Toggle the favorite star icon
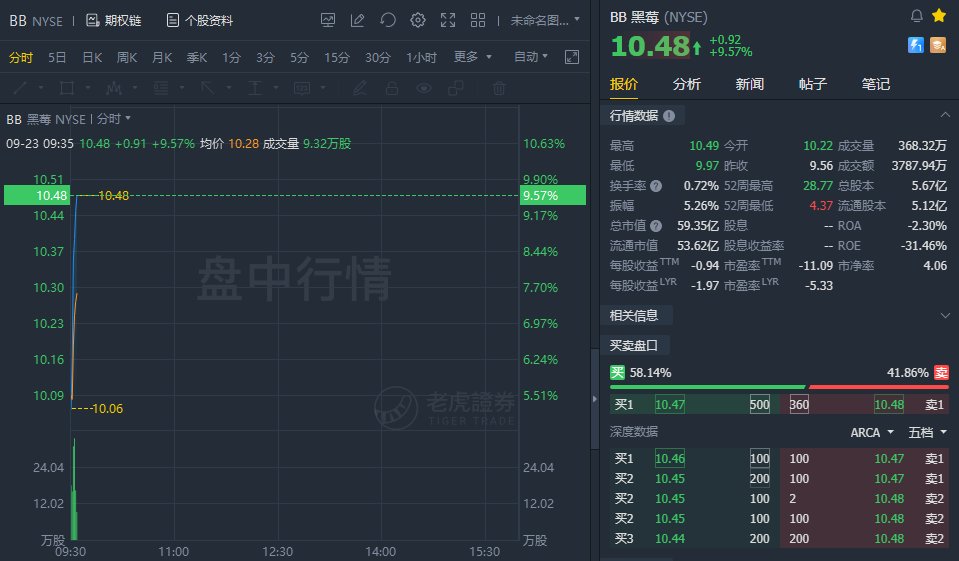Image resolution: width=959 pixels, height=561 pixels. point(939,16)
